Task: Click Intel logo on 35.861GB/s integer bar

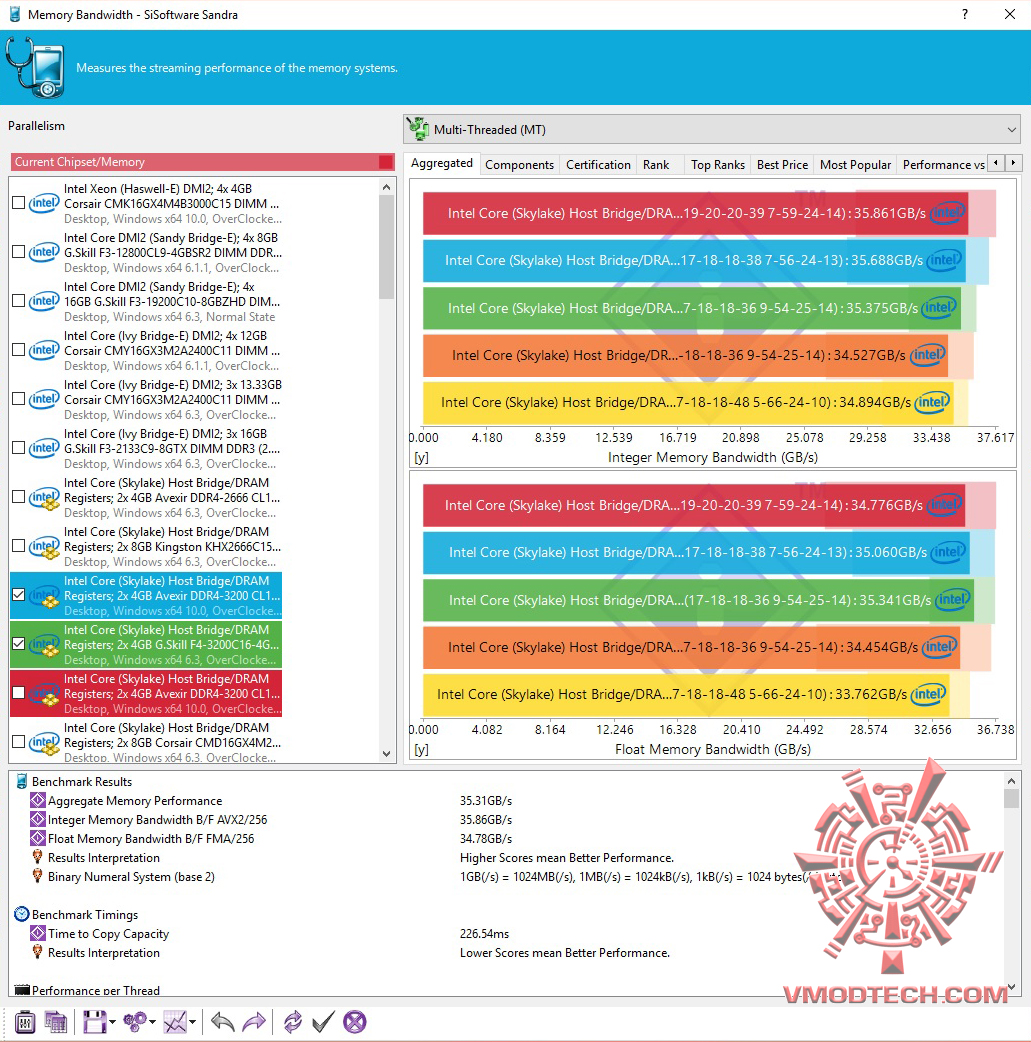Action: tap(948, 213)
